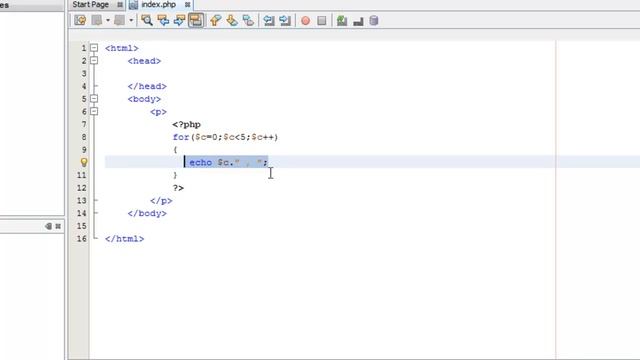This screenshot has width=640, height=360.
Task: Click the Find Selection magnifier icon
Action: pos(147,20)
